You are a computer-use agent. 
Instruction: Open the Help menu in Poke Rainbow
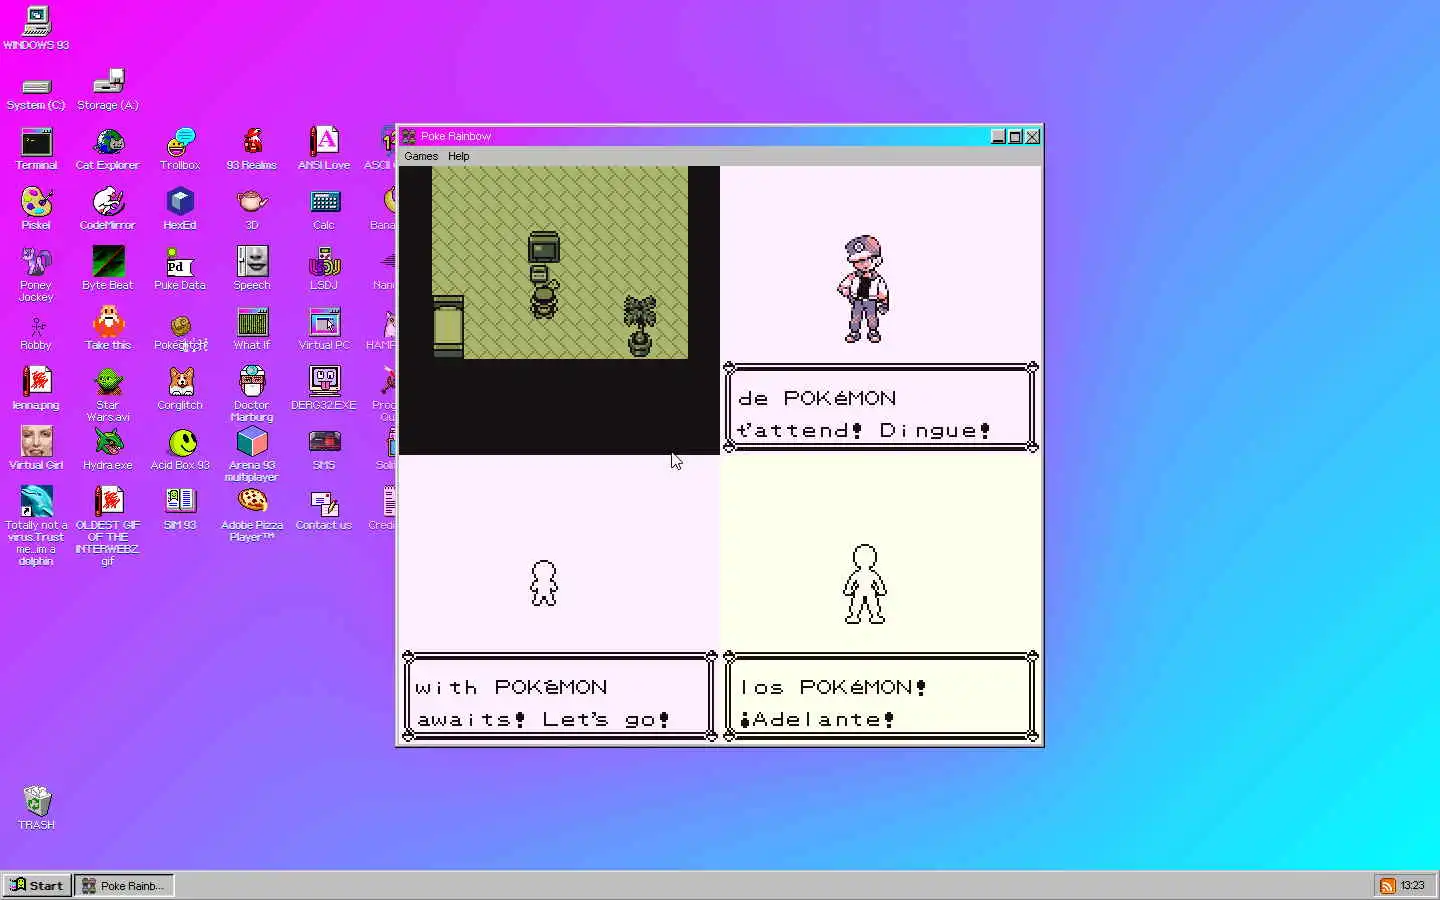[459, 156]
